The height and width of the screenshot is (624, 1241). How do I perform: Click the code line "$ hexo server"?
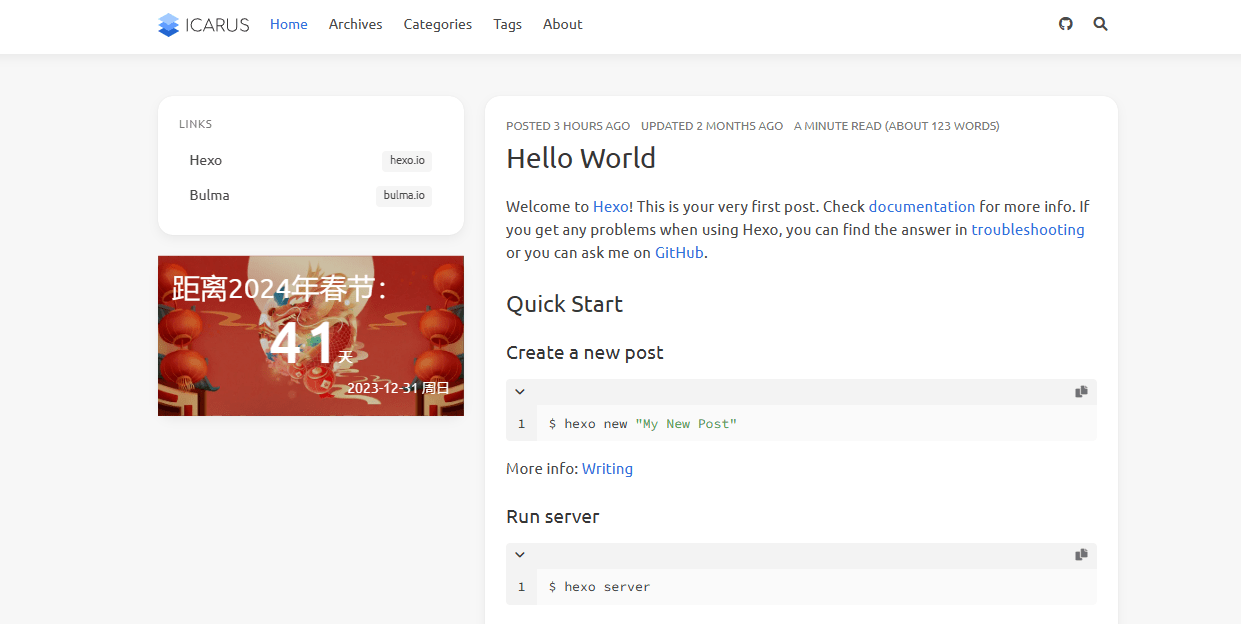pyautogui.click(x=599, y=587)
